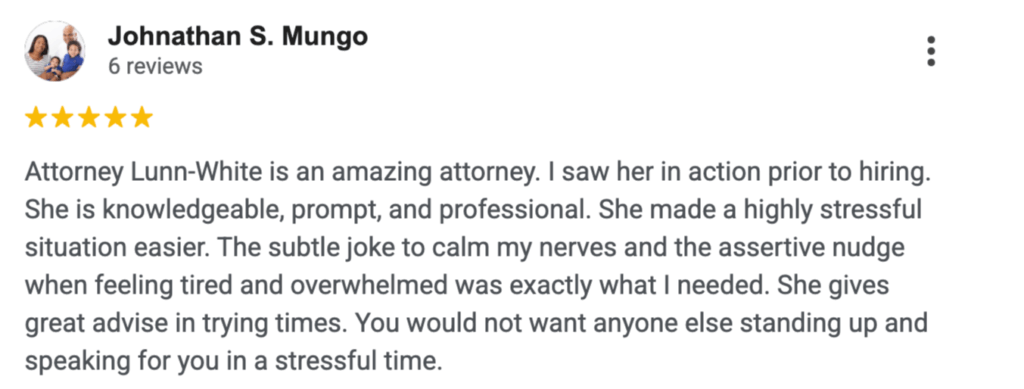Click the first gold rating star
The width and height of the screenshot is (1024, 389).
[36, 118]
